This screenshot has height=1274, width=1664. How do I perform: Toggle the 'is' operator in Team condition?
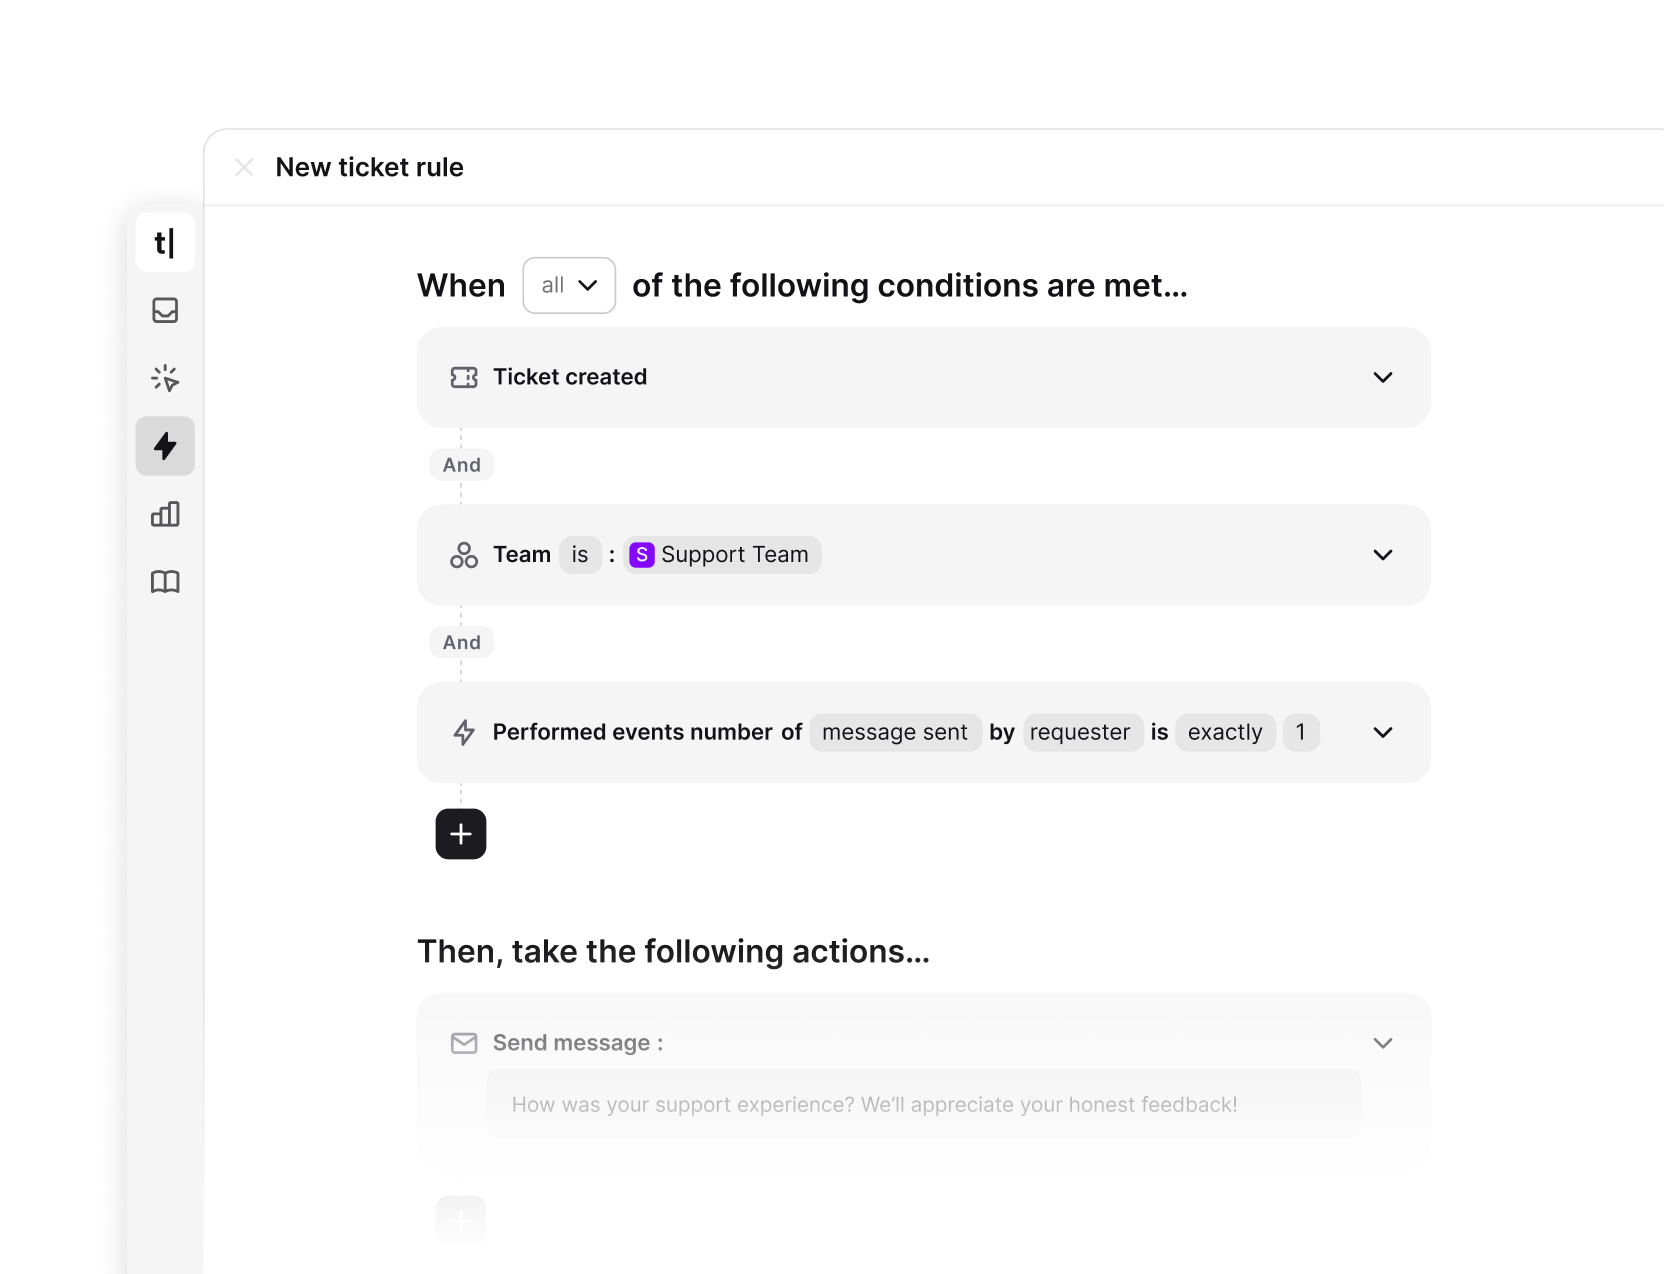(x=580, y=555)
